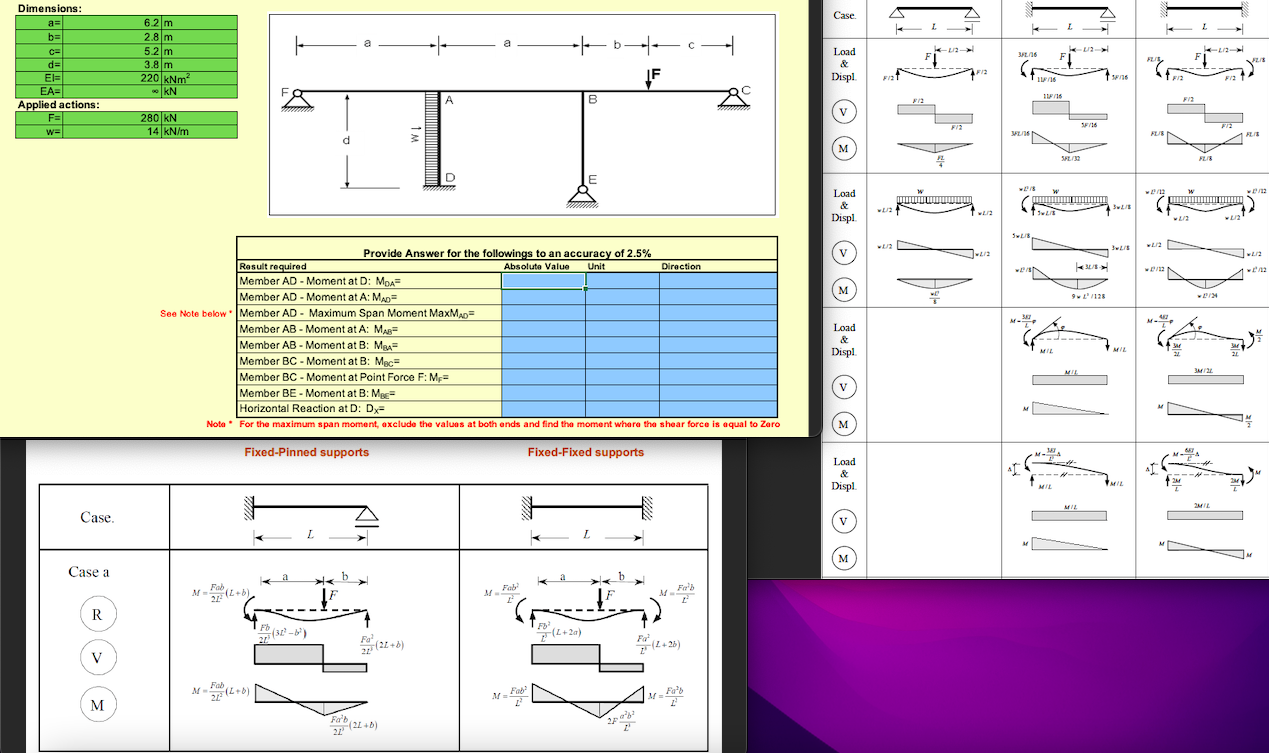
Task: Click the V icon in the bottom Load & Displ row
Action: [x=844, y=521]
